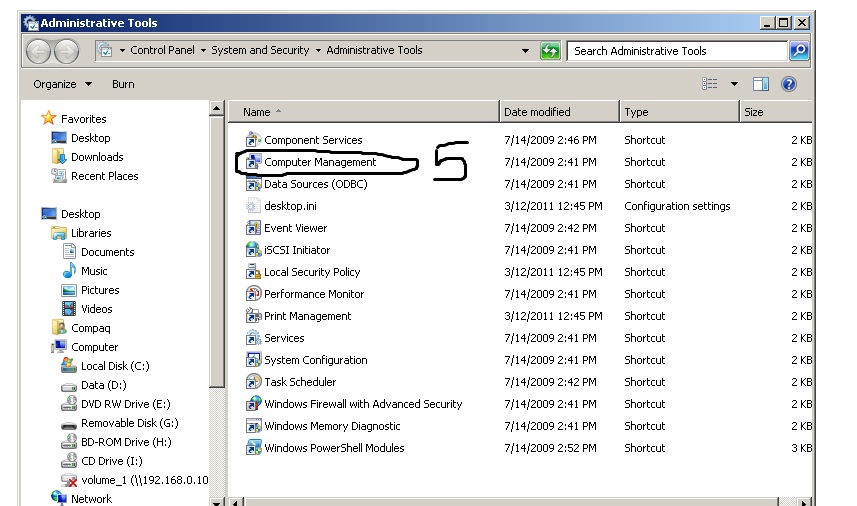Open the Component Services shortcut icon
The height and width of the screenshot is (506, 857).
(253, 140)
